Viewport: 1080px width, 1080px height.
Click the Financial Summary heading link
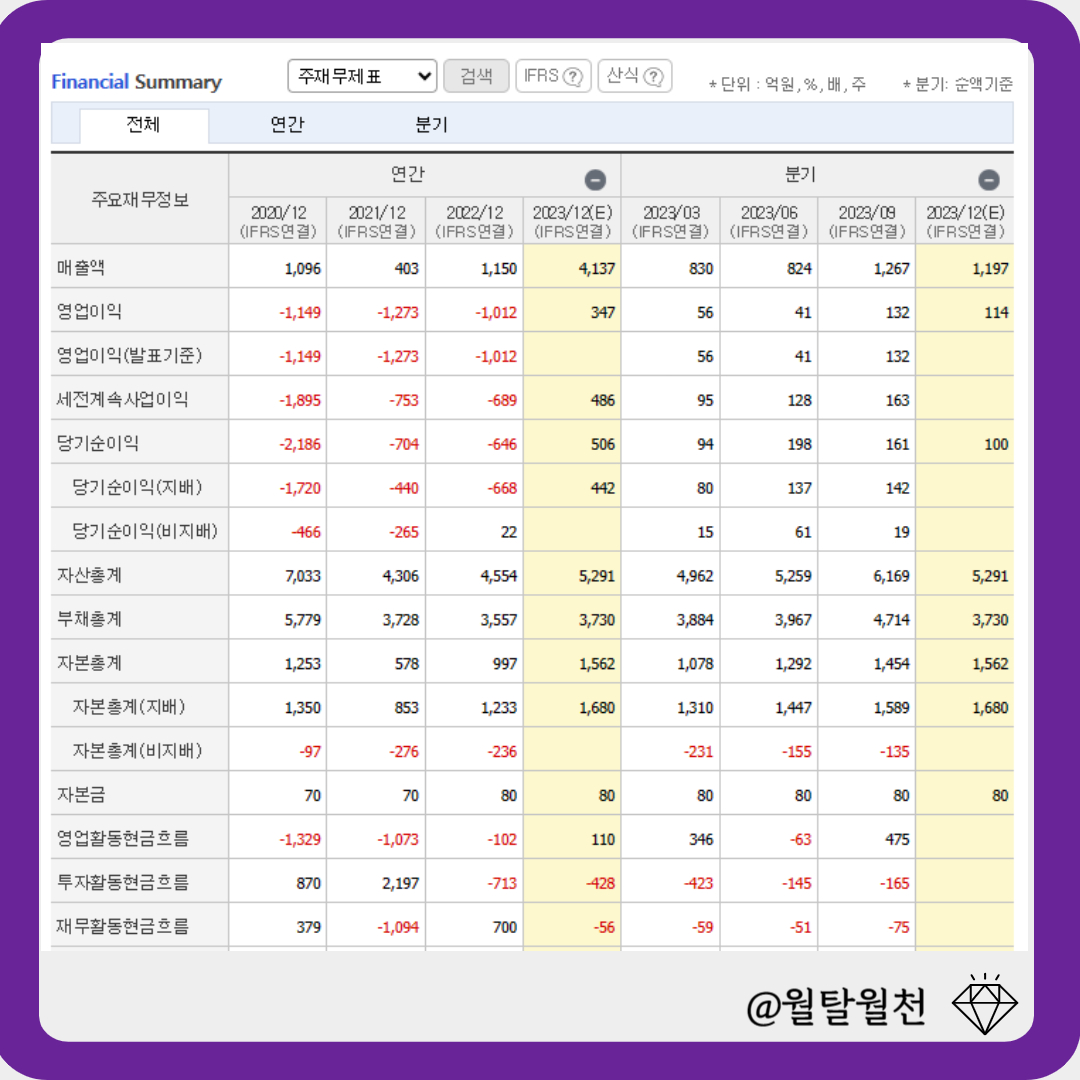(137, 82)
